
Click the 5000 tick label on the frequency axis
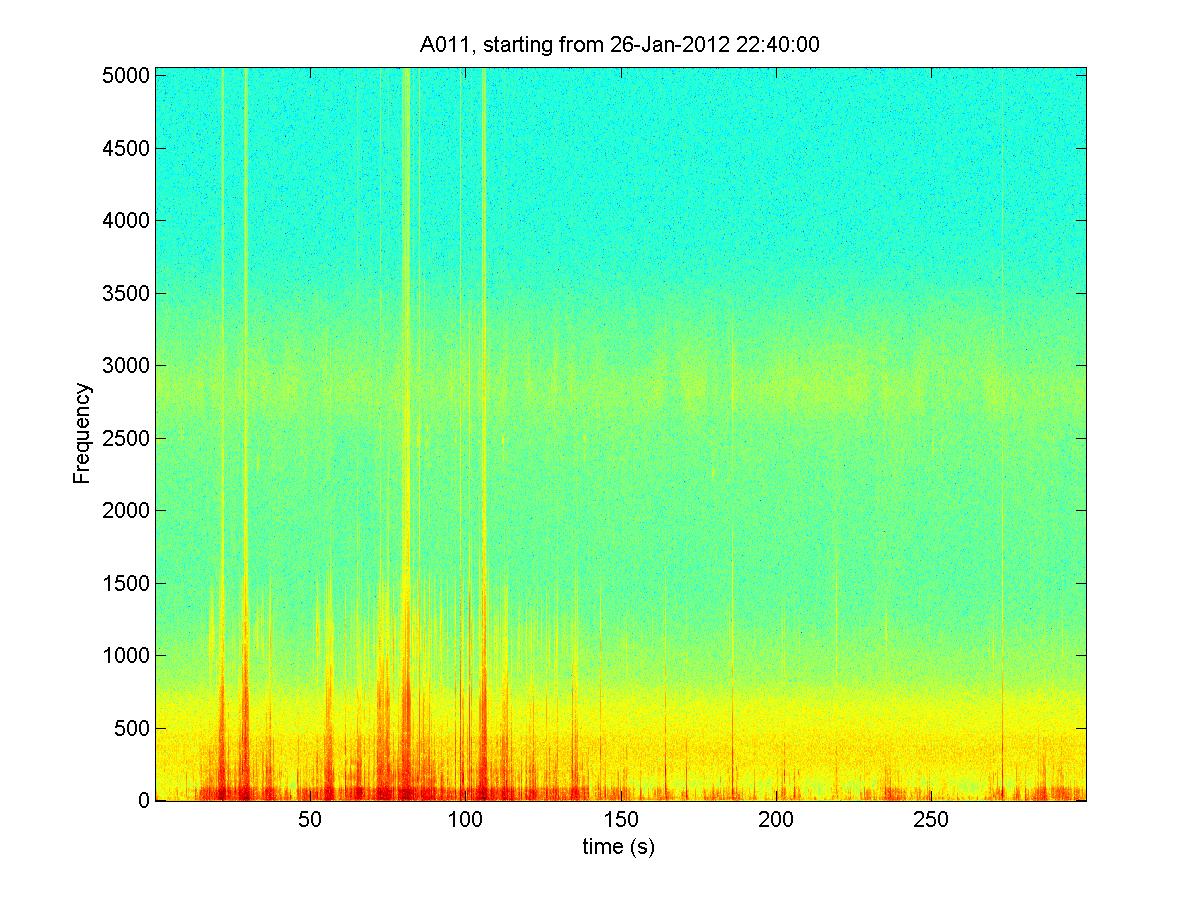pyautogui.click(x=125, y=75)
